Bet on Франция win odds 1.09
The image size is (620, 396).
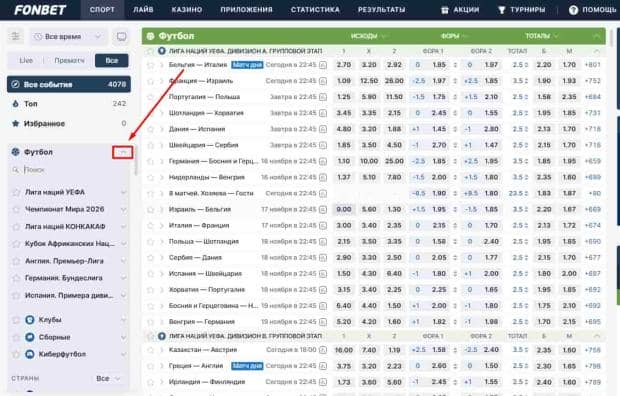pyautogui.click(x=344, y=81)
